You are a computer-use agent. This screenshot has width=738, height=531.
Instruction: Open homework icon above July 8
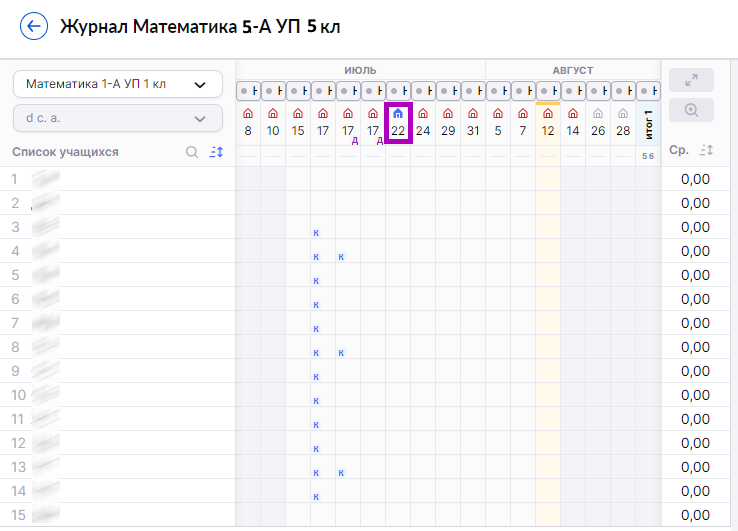point(248,113)
